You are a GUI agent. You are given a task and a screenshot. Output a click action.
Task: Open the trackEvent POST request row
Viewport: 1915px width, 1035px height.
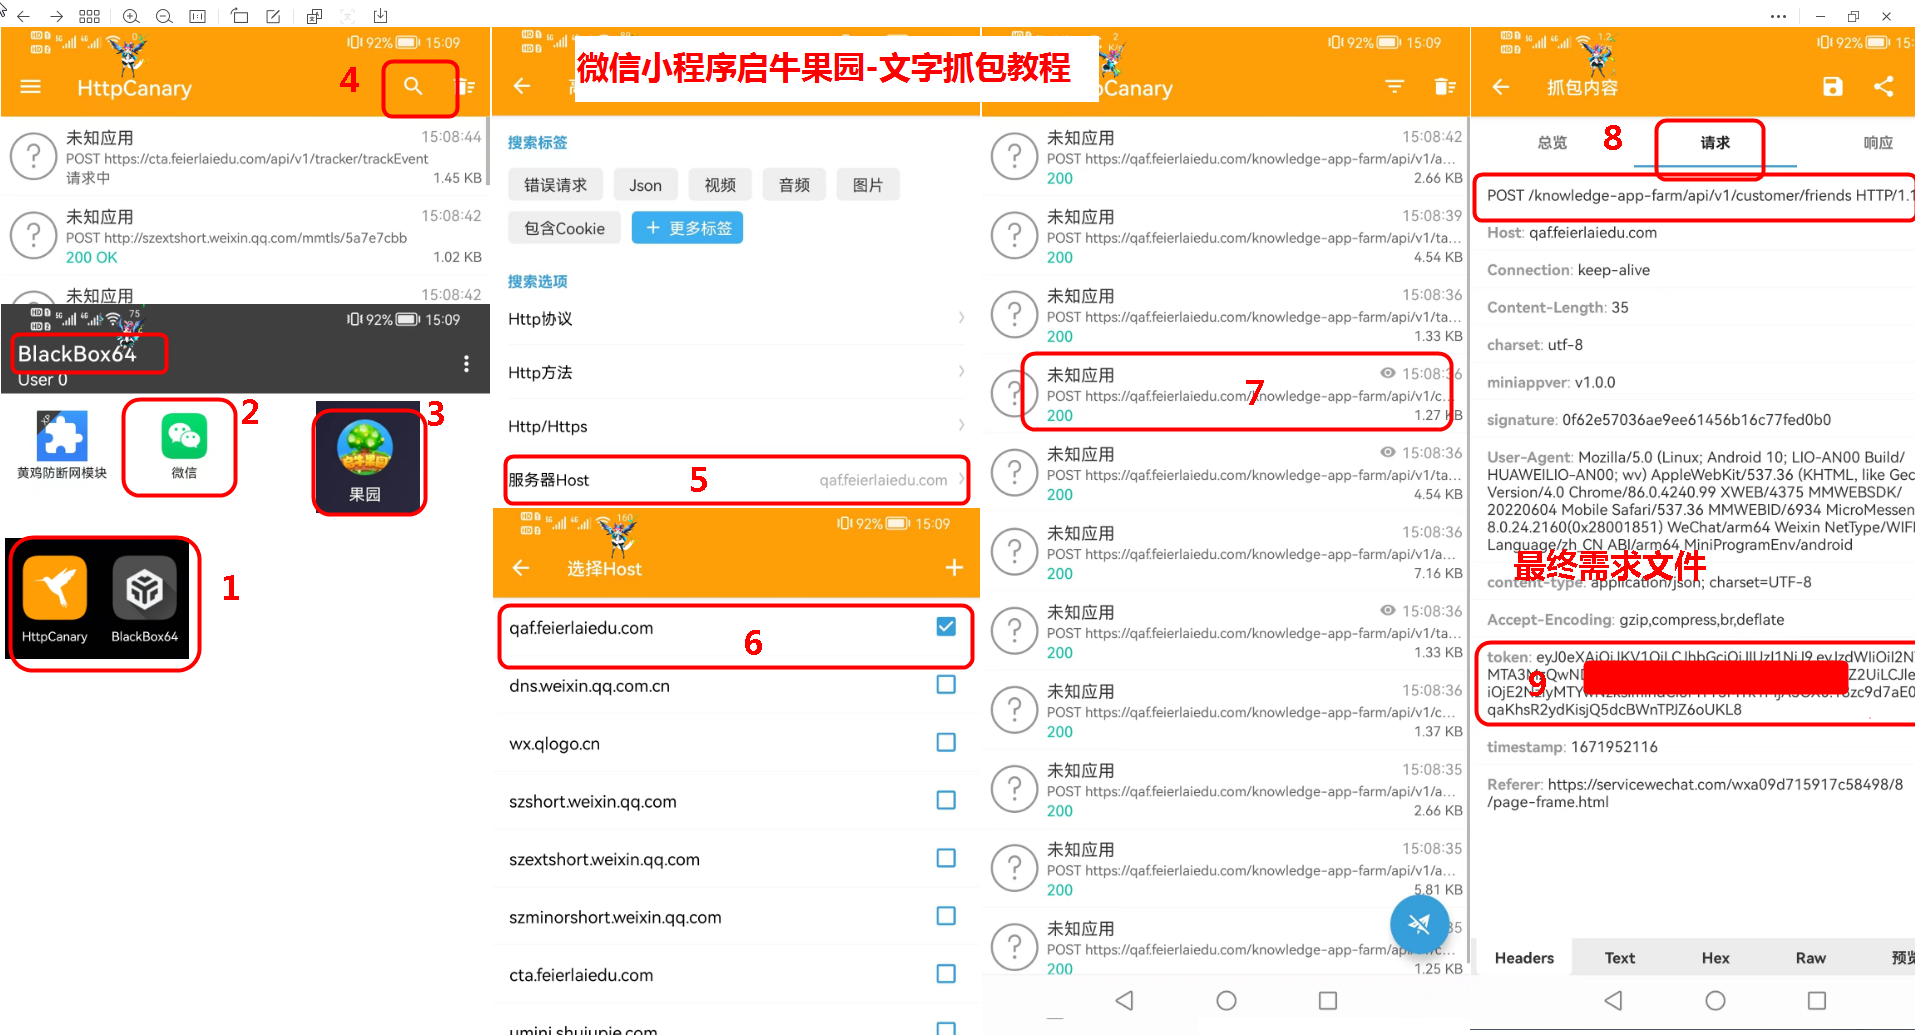246,157
